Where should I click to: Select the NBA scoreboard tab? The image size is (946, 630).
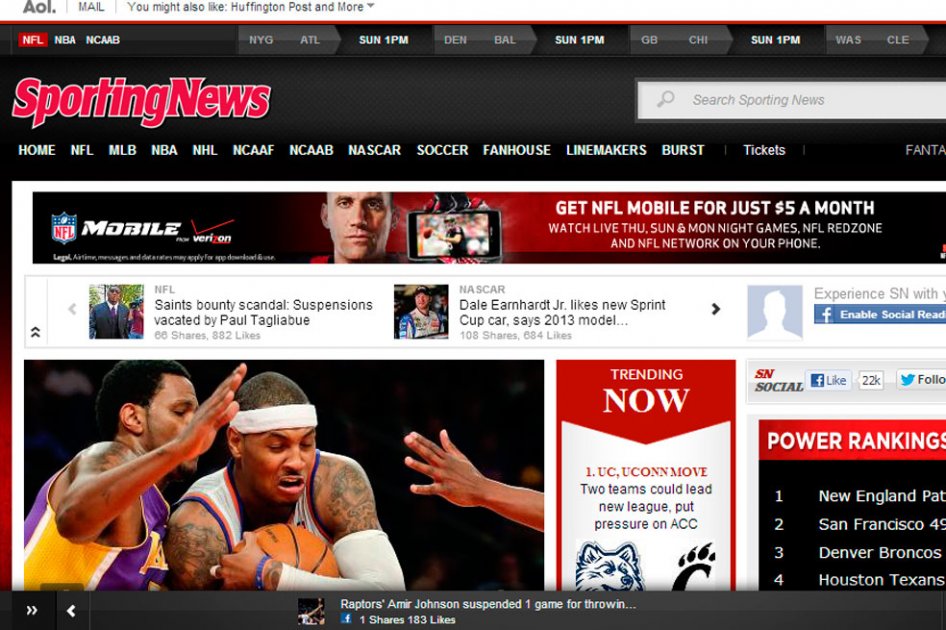65,40
